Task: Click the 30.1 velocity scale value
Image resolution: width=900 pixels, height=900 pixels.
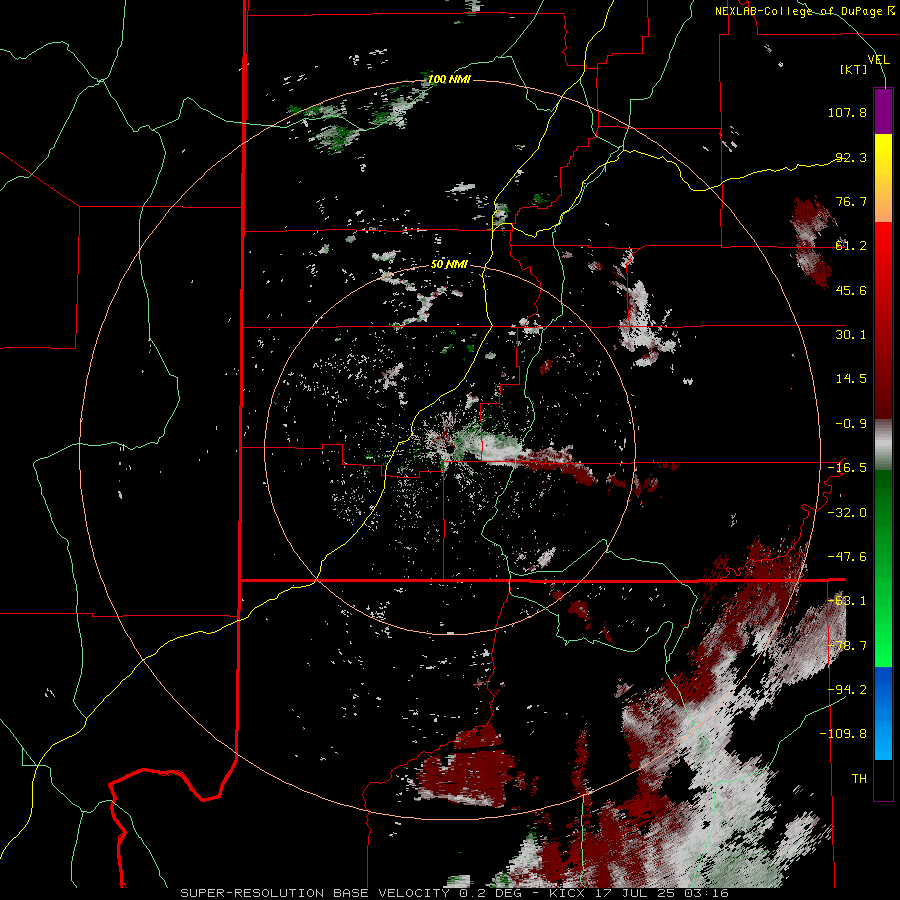Action: 851,335
